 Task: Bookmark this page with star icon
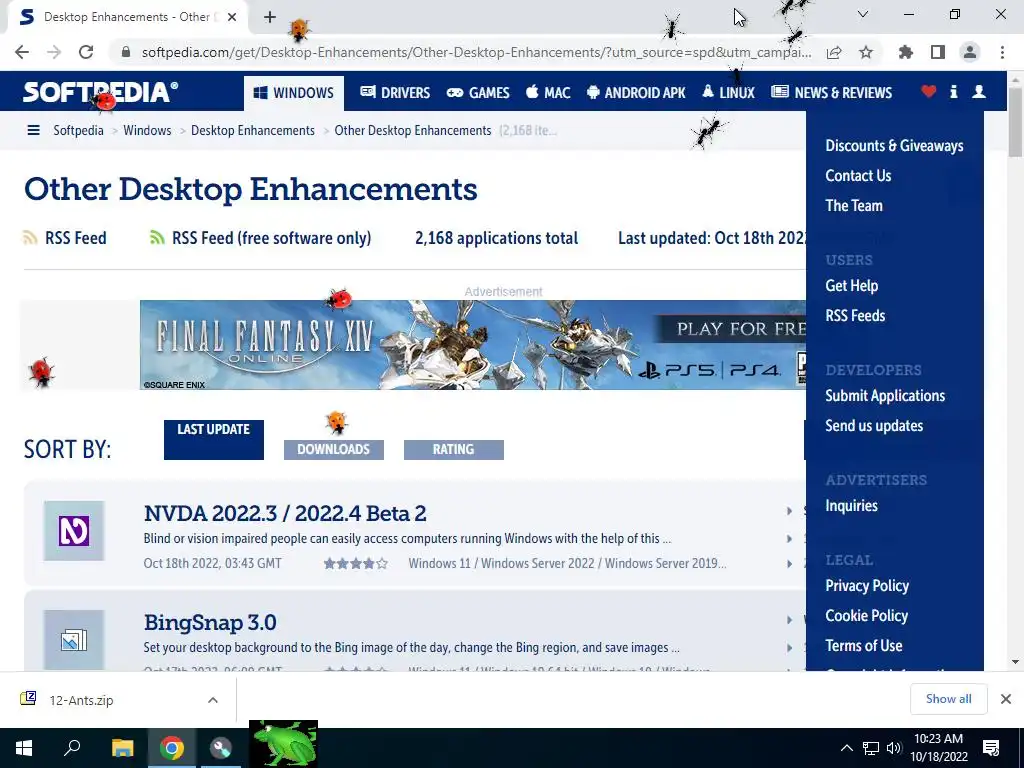[866, 52]
